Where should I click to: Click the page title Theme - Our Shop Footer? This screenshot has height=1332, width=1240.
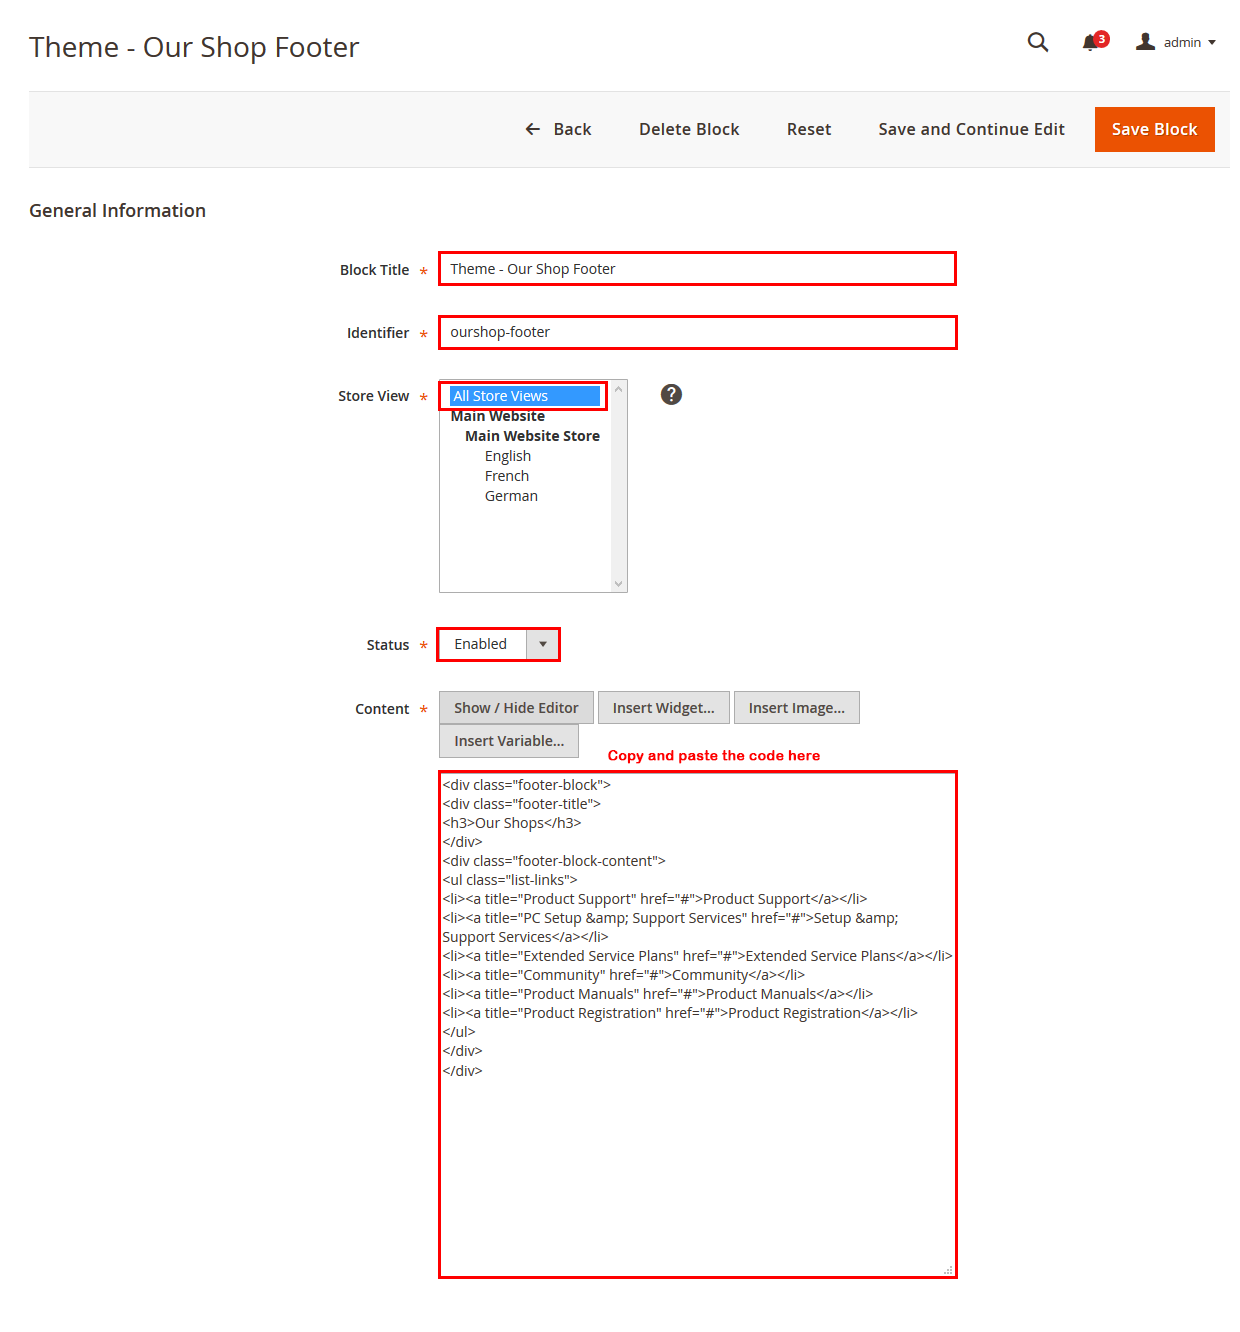[194, 47]
